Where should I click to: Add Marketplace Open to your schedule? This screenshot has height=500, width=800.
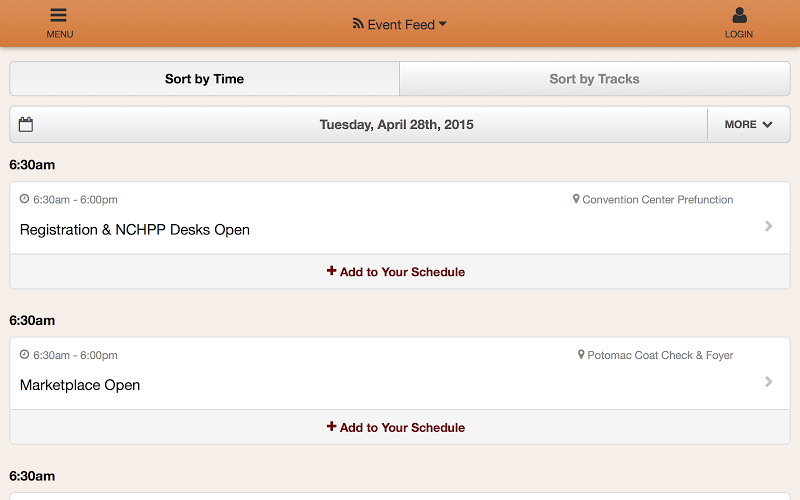pyautogui.click(x=396, y=427)
